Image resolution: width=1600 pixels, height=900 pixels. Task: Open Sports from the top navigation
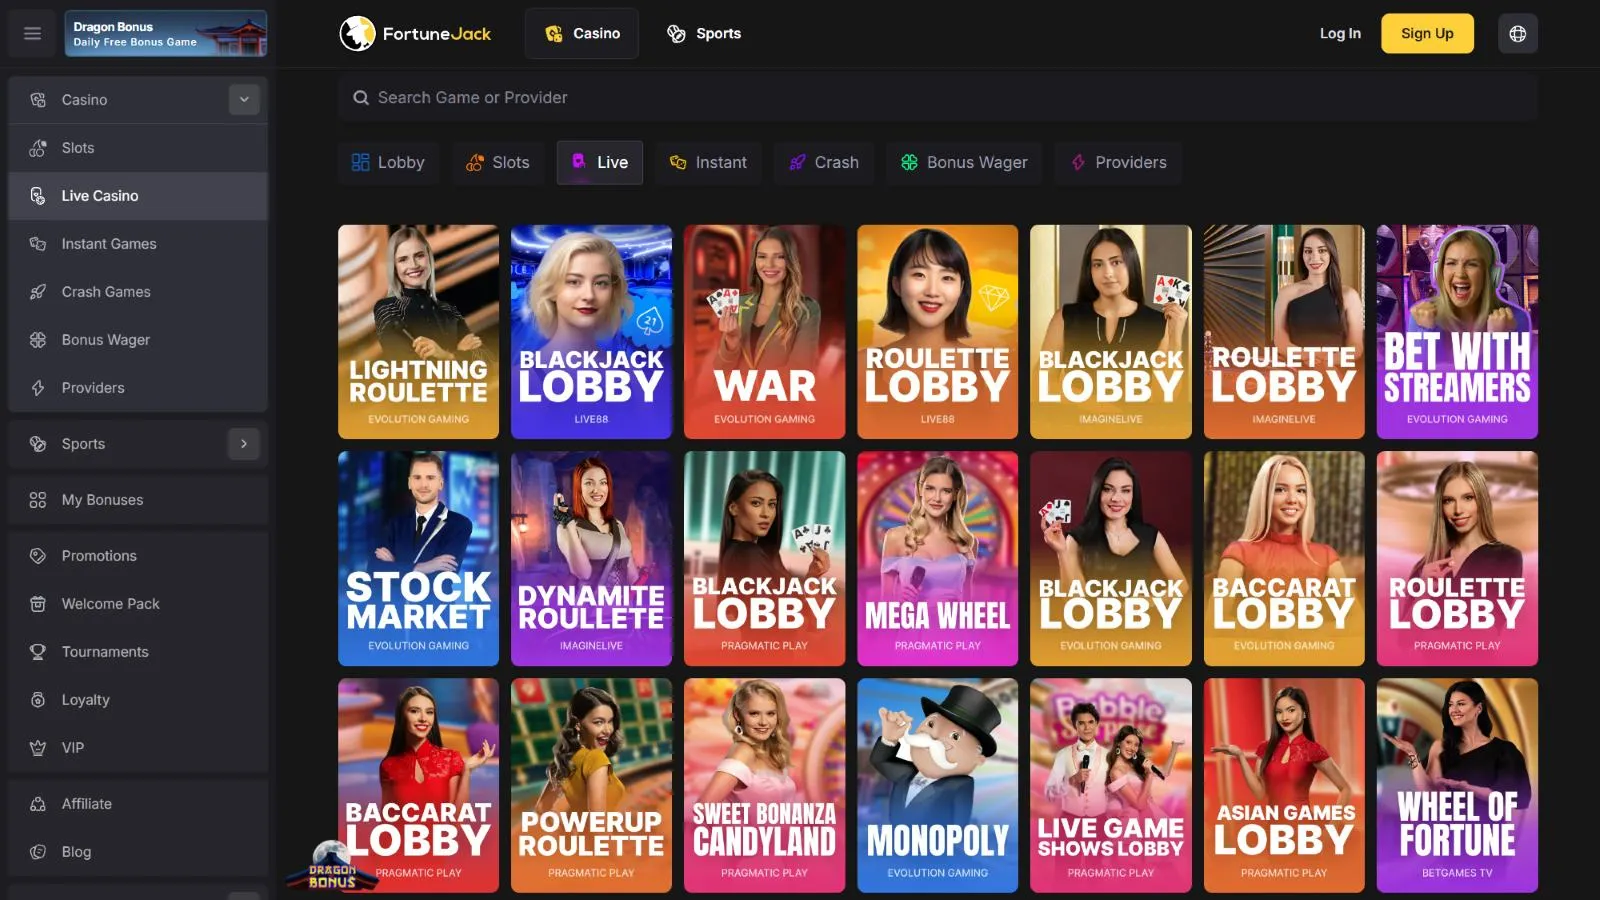[704, 33]
